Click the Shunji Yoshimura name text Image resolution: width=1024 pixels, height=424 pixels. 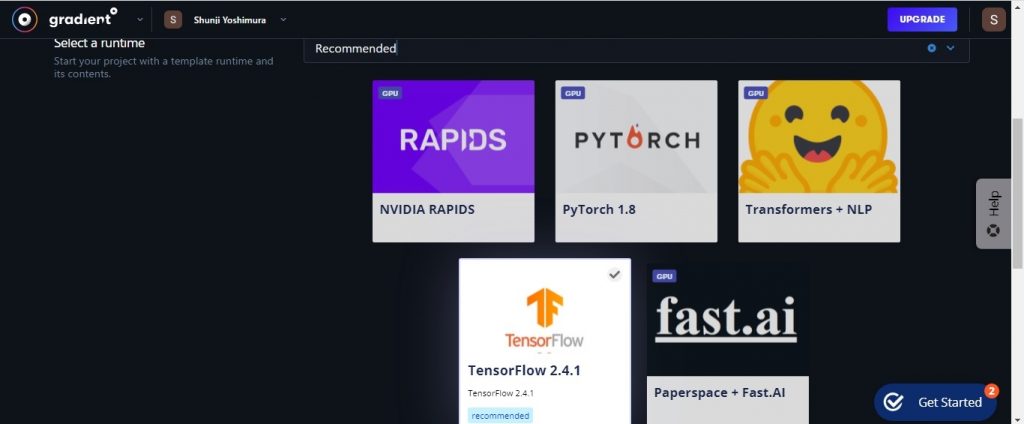229,20
